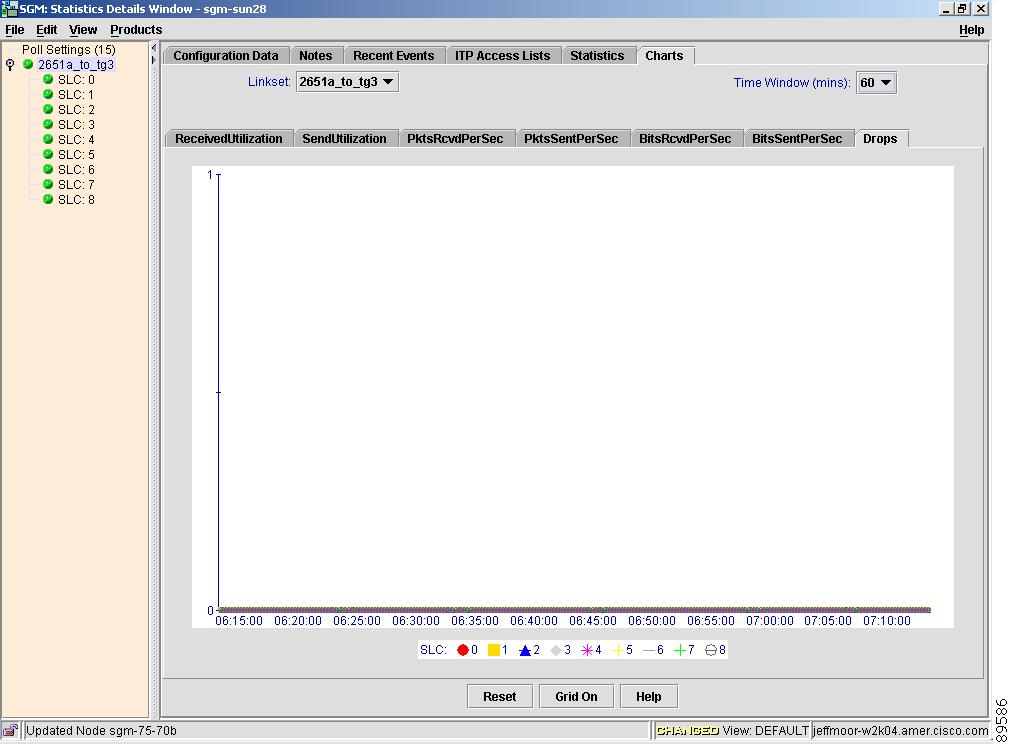Image resolution: width=1011 pixels, height=744 pixels.
Task: Switch to the Notes tab
Action: (x=315, y=55)
